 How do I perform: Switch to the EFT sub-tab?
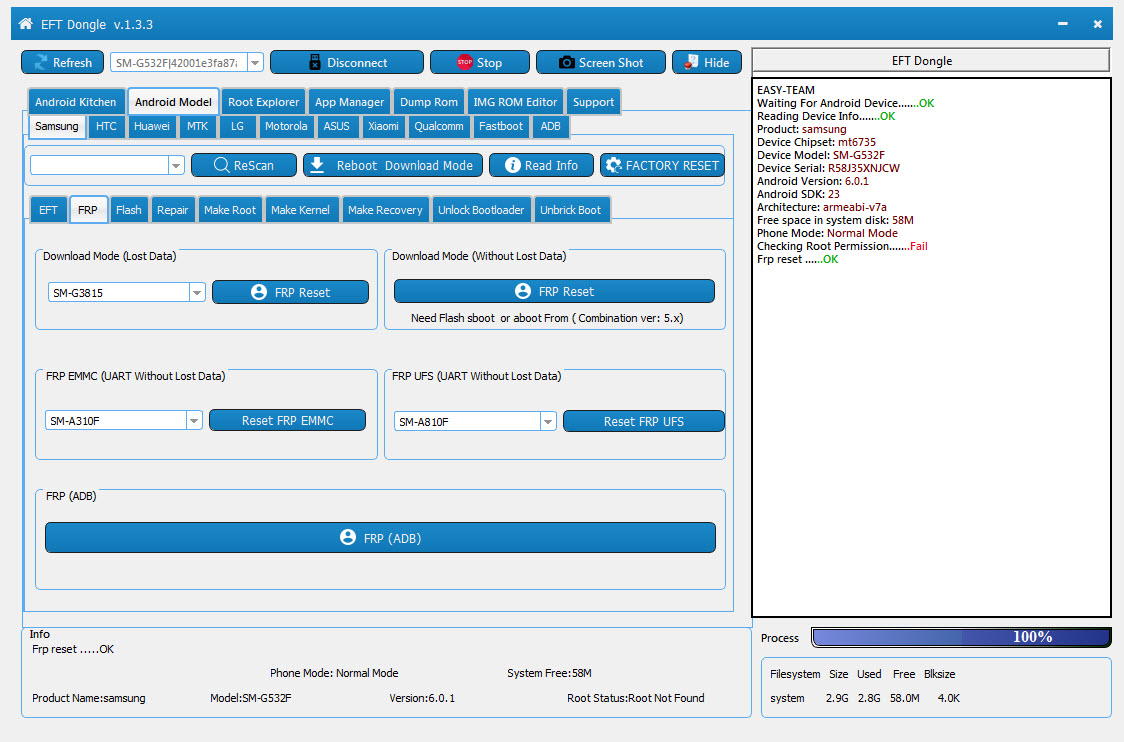point(48,210)
